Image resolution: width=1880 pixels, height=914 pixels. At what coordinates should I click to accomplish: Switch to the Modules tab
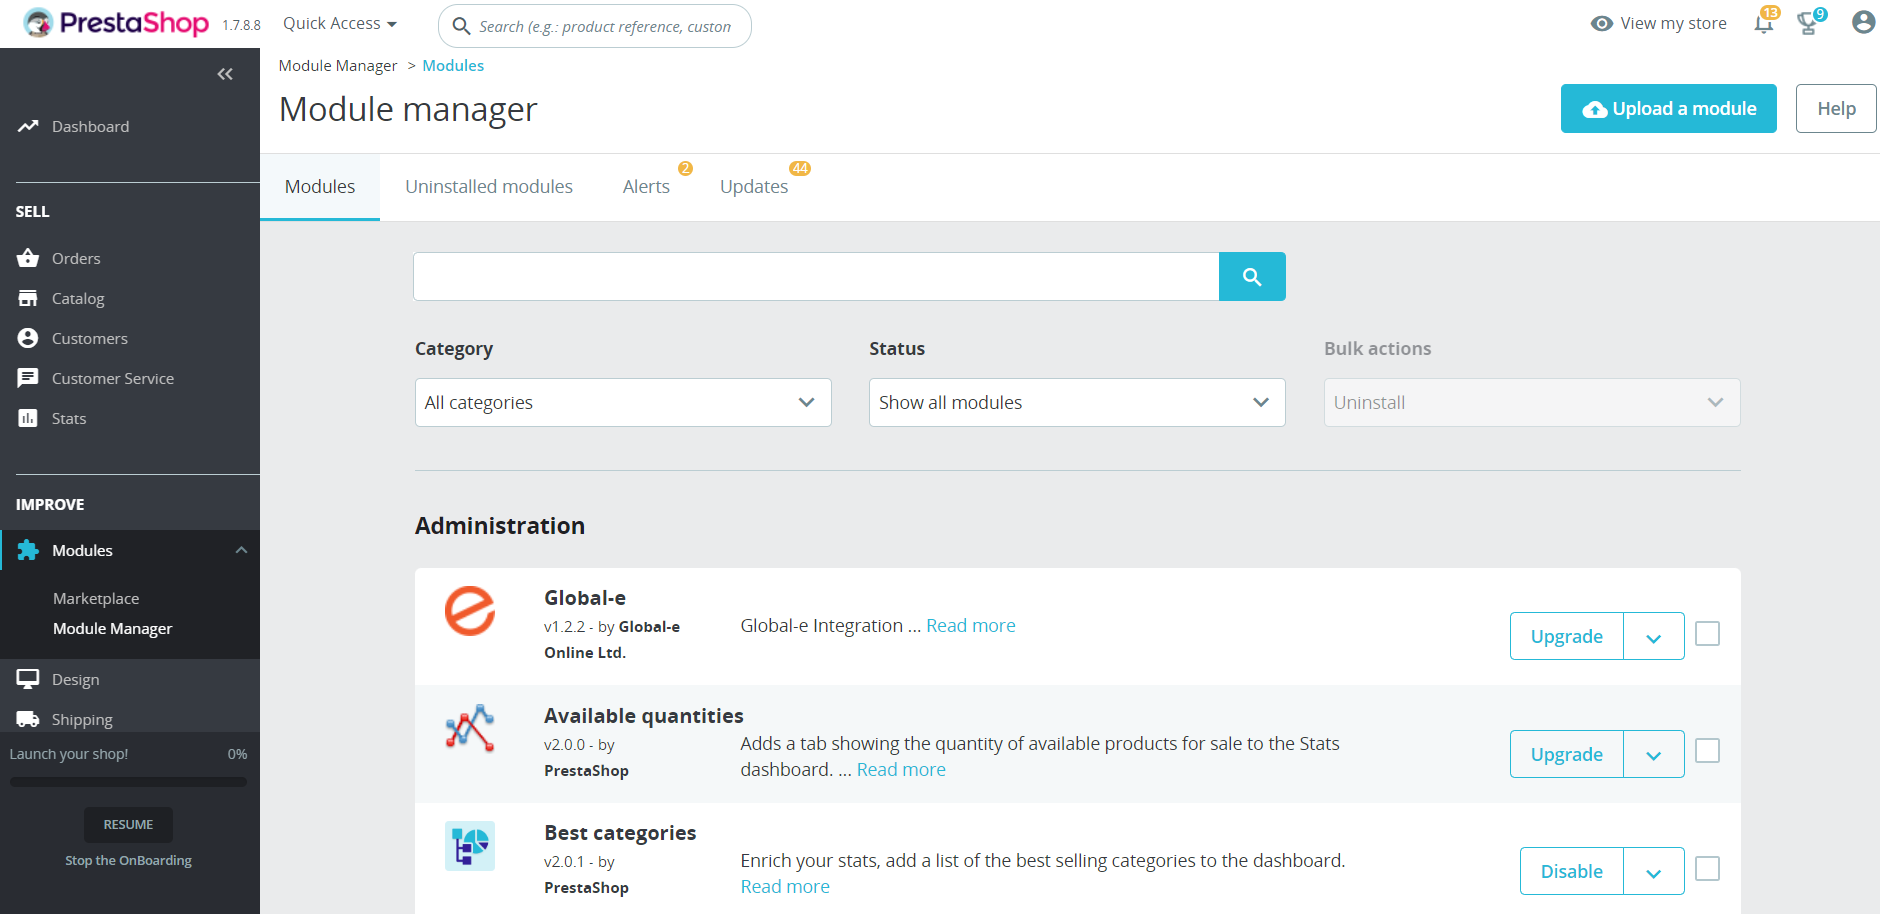point(320,187)
